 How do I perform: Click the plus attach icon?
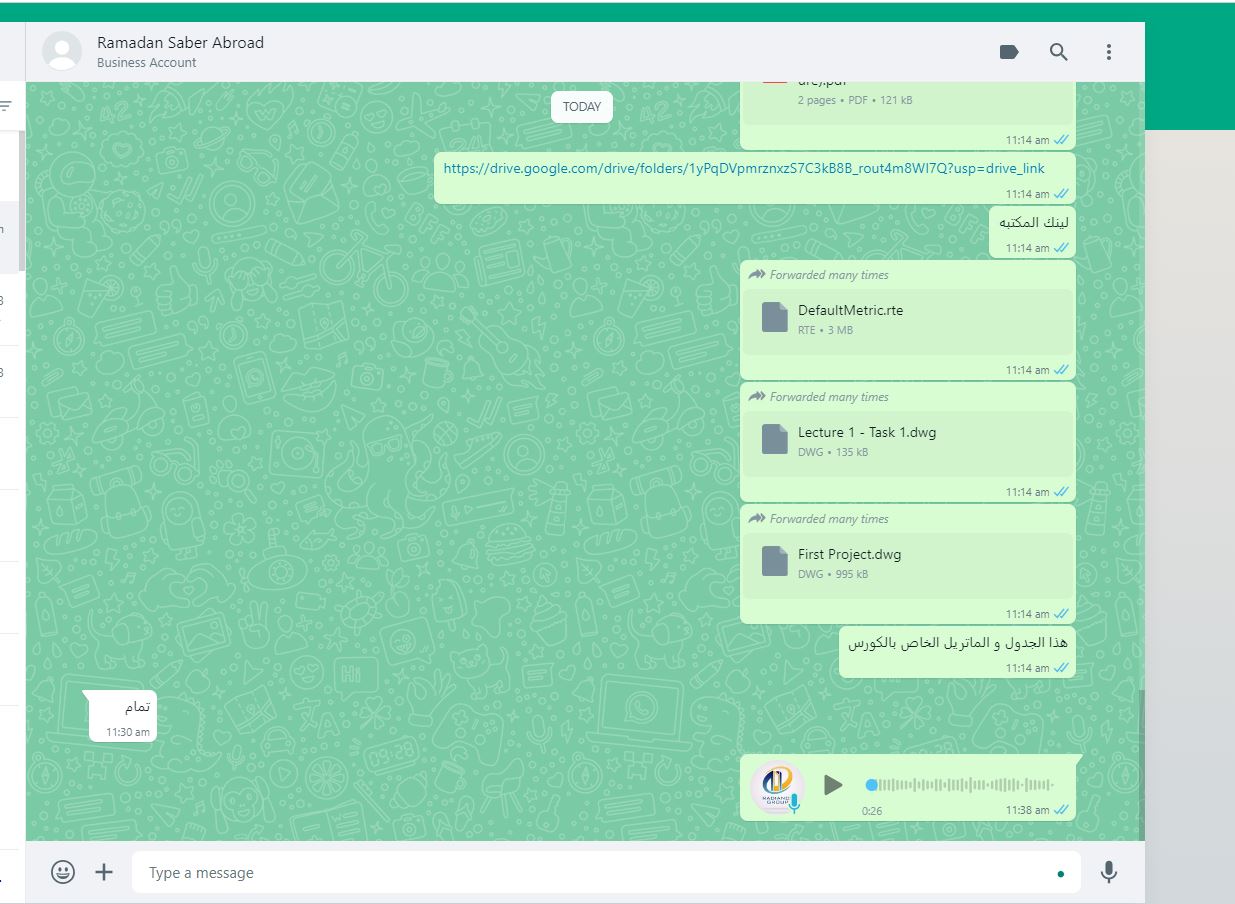coord(104,872)
